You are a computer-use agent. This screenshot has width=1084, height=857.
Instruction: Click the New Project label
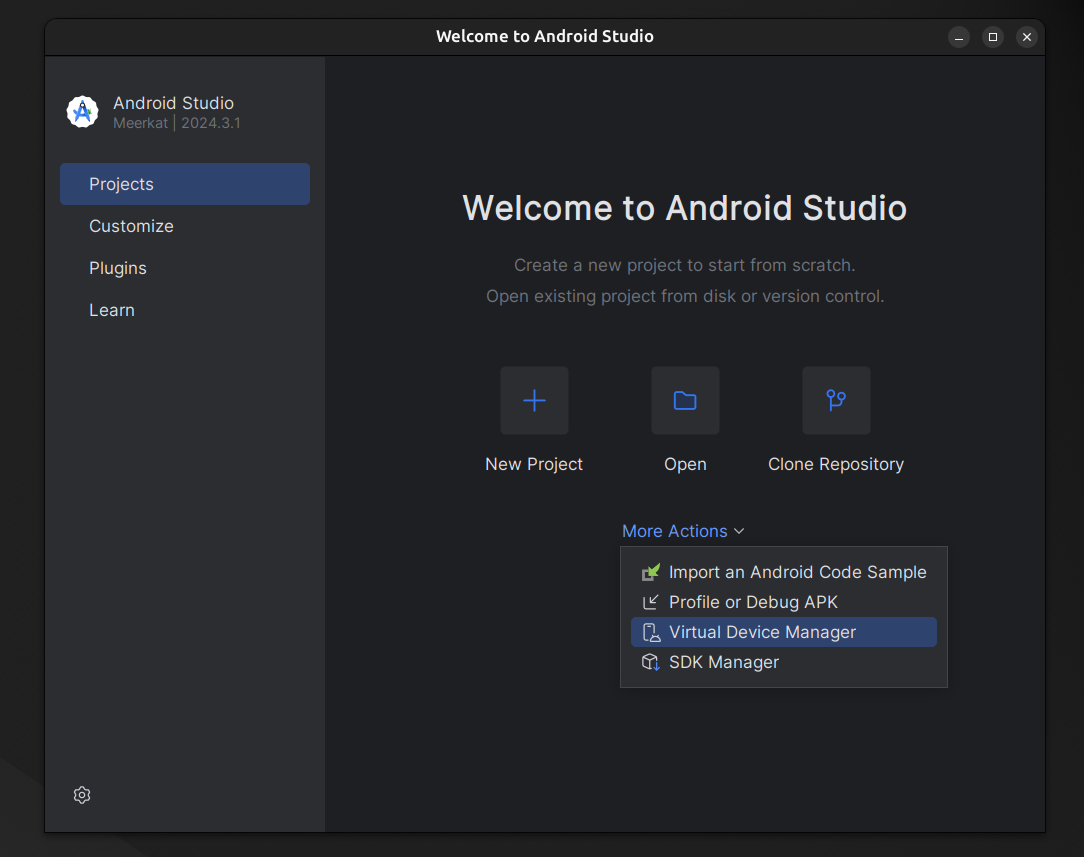pyautogui.click(x=534, y=464)
